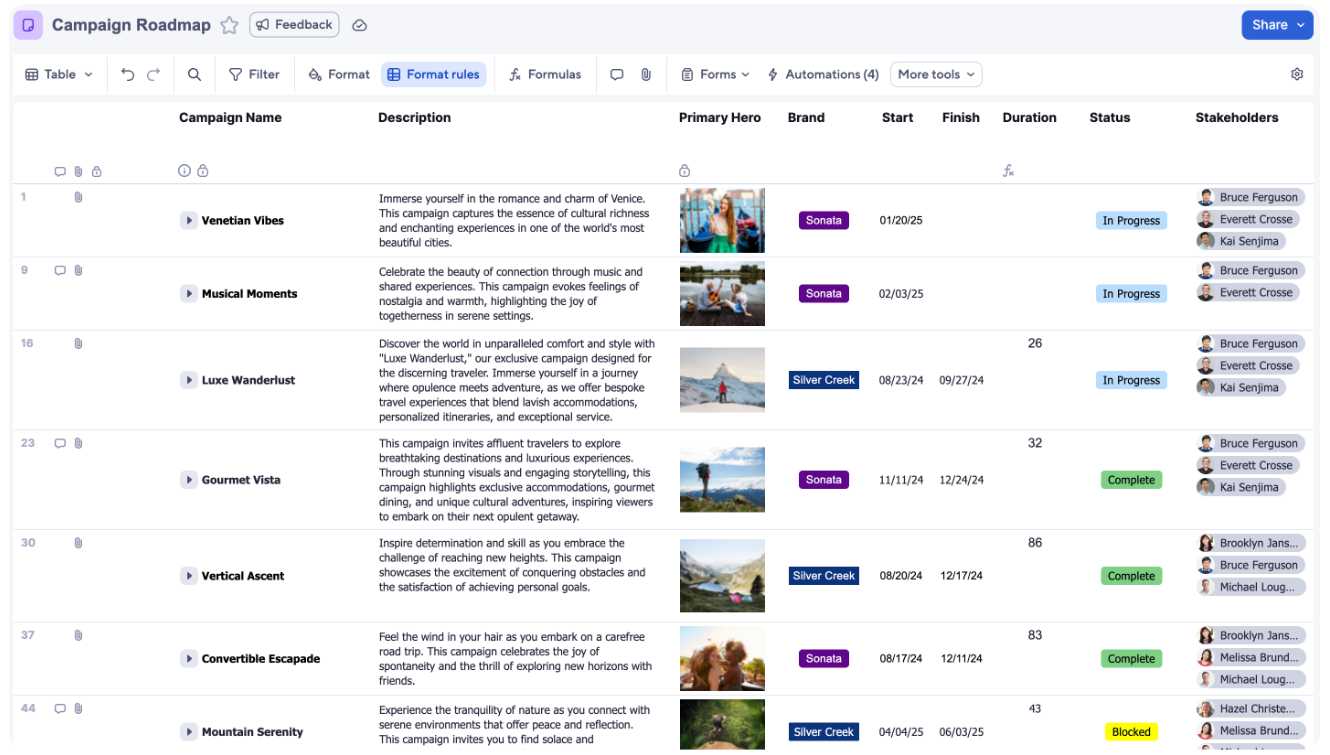This screenshot has height=755, width=1330.
Task: Click the duration value 86 cell
Action: pyautogui.click(x=1035, y=543)
